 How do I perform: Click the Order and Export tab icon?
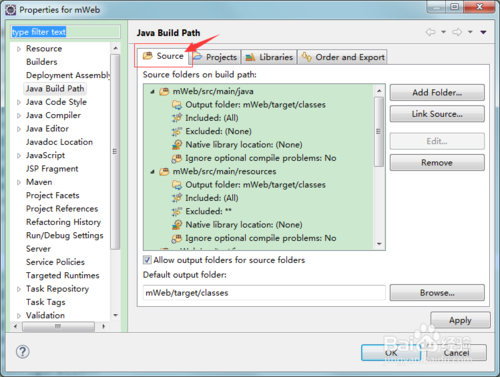click(x=307, y=57)
